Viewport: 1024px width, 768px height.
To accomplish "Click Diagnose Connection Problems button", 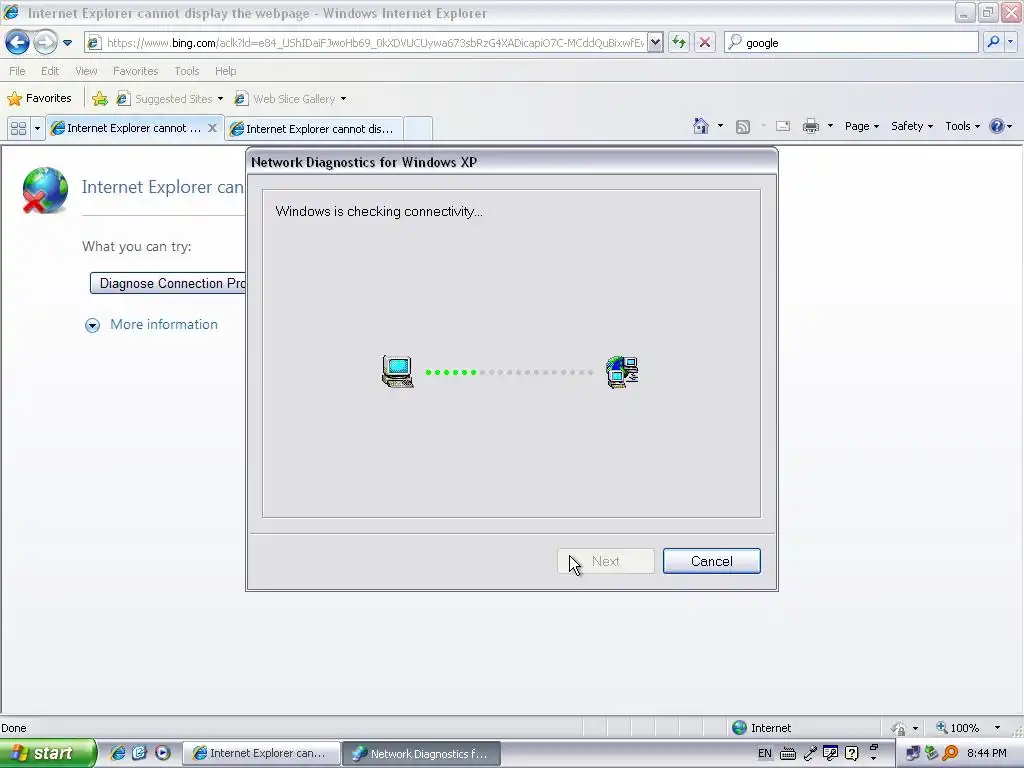I will [x=168, y=283].
